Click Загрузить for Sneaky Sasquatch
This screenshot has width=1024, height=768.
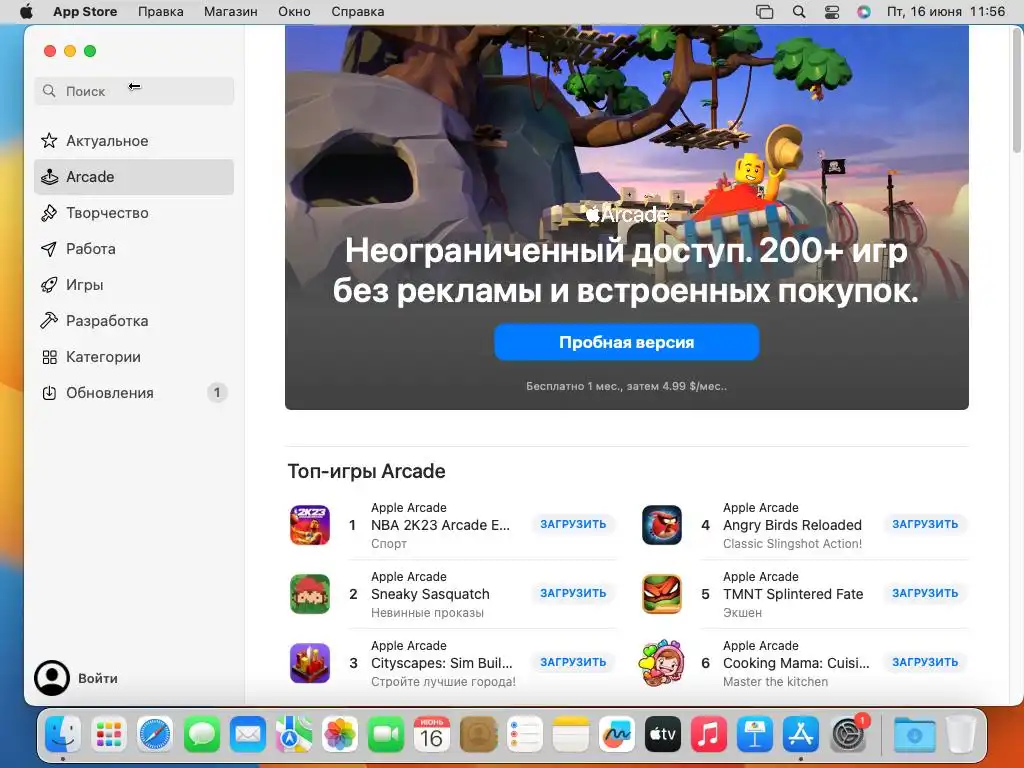pyautogui.click(x=573, y=593)
